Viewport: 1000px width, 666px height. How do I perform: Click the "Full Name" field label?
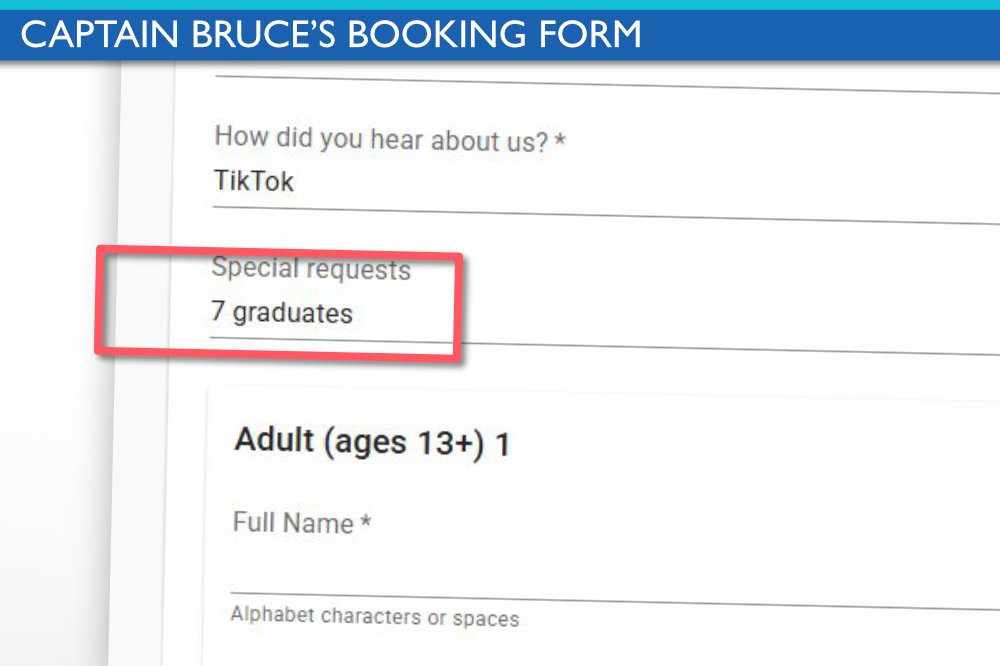coord(293,523)
